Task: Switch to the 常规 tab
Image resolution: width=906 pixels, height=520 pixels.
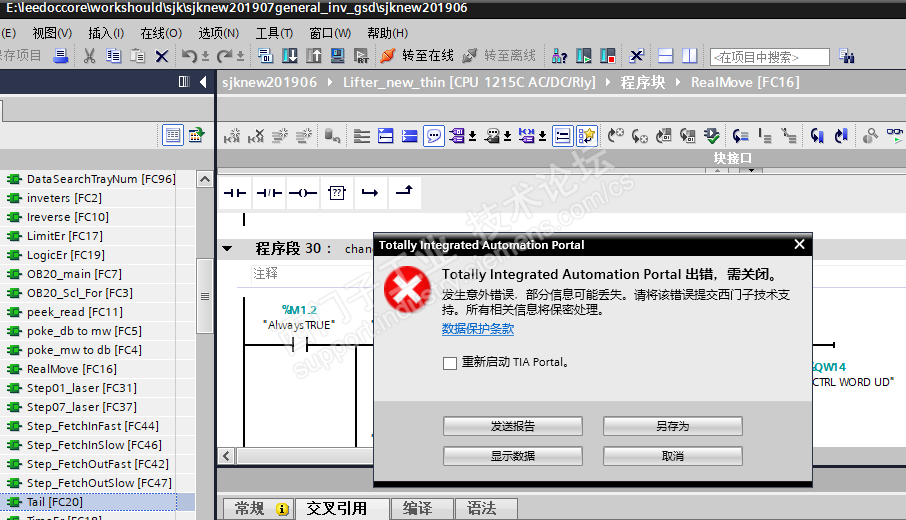Action: pos(258,508)
